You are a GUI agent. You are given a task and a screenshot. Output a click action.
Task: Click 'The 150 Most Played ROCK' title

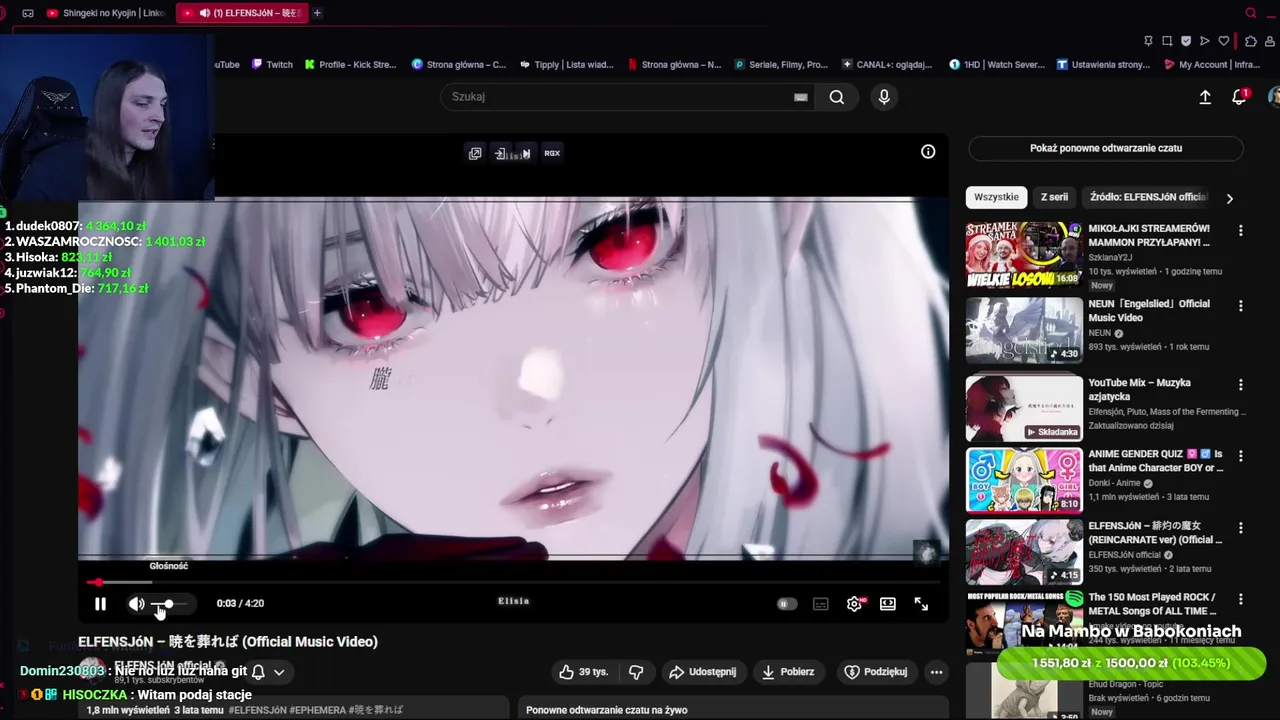1152,604
